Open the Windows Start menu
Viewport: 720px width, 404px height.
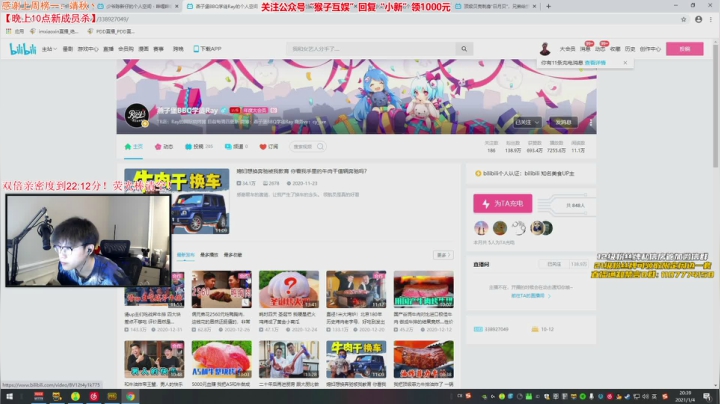click(x=9, y=396)
